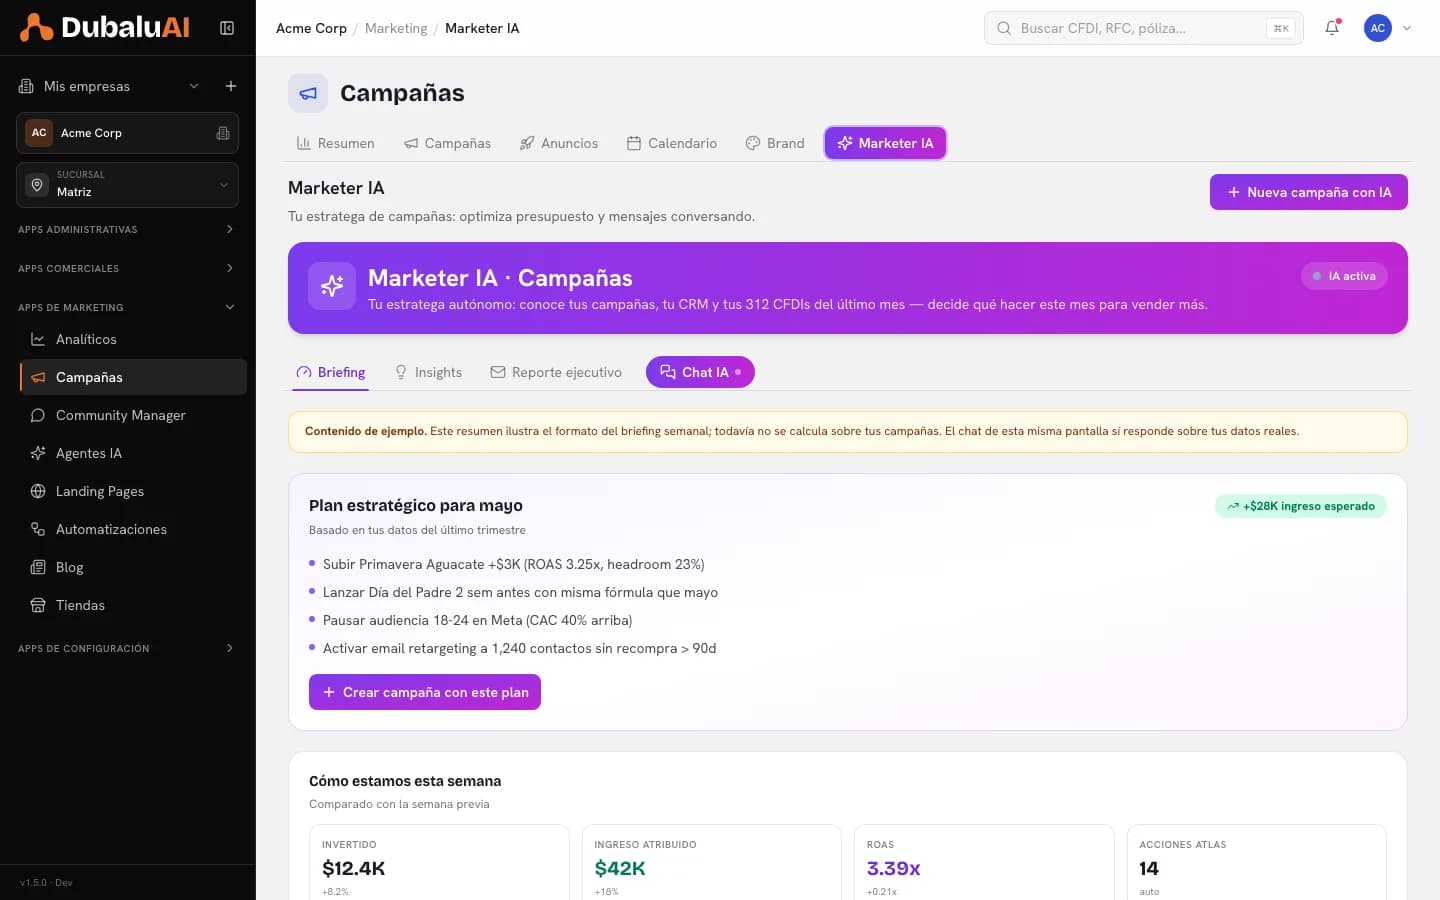Switch to Resumen tab
1440x900 pixels.
335,143
